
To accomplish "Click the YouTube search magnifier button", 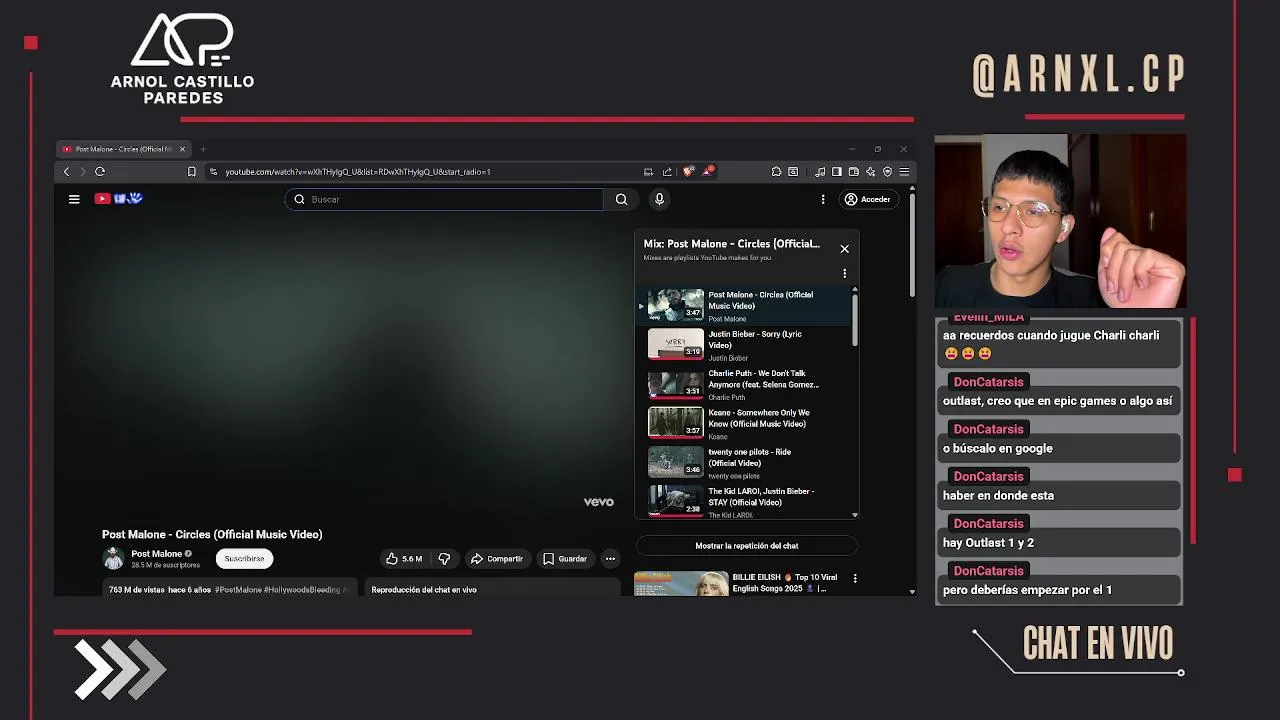I will [x=621, y=199].
